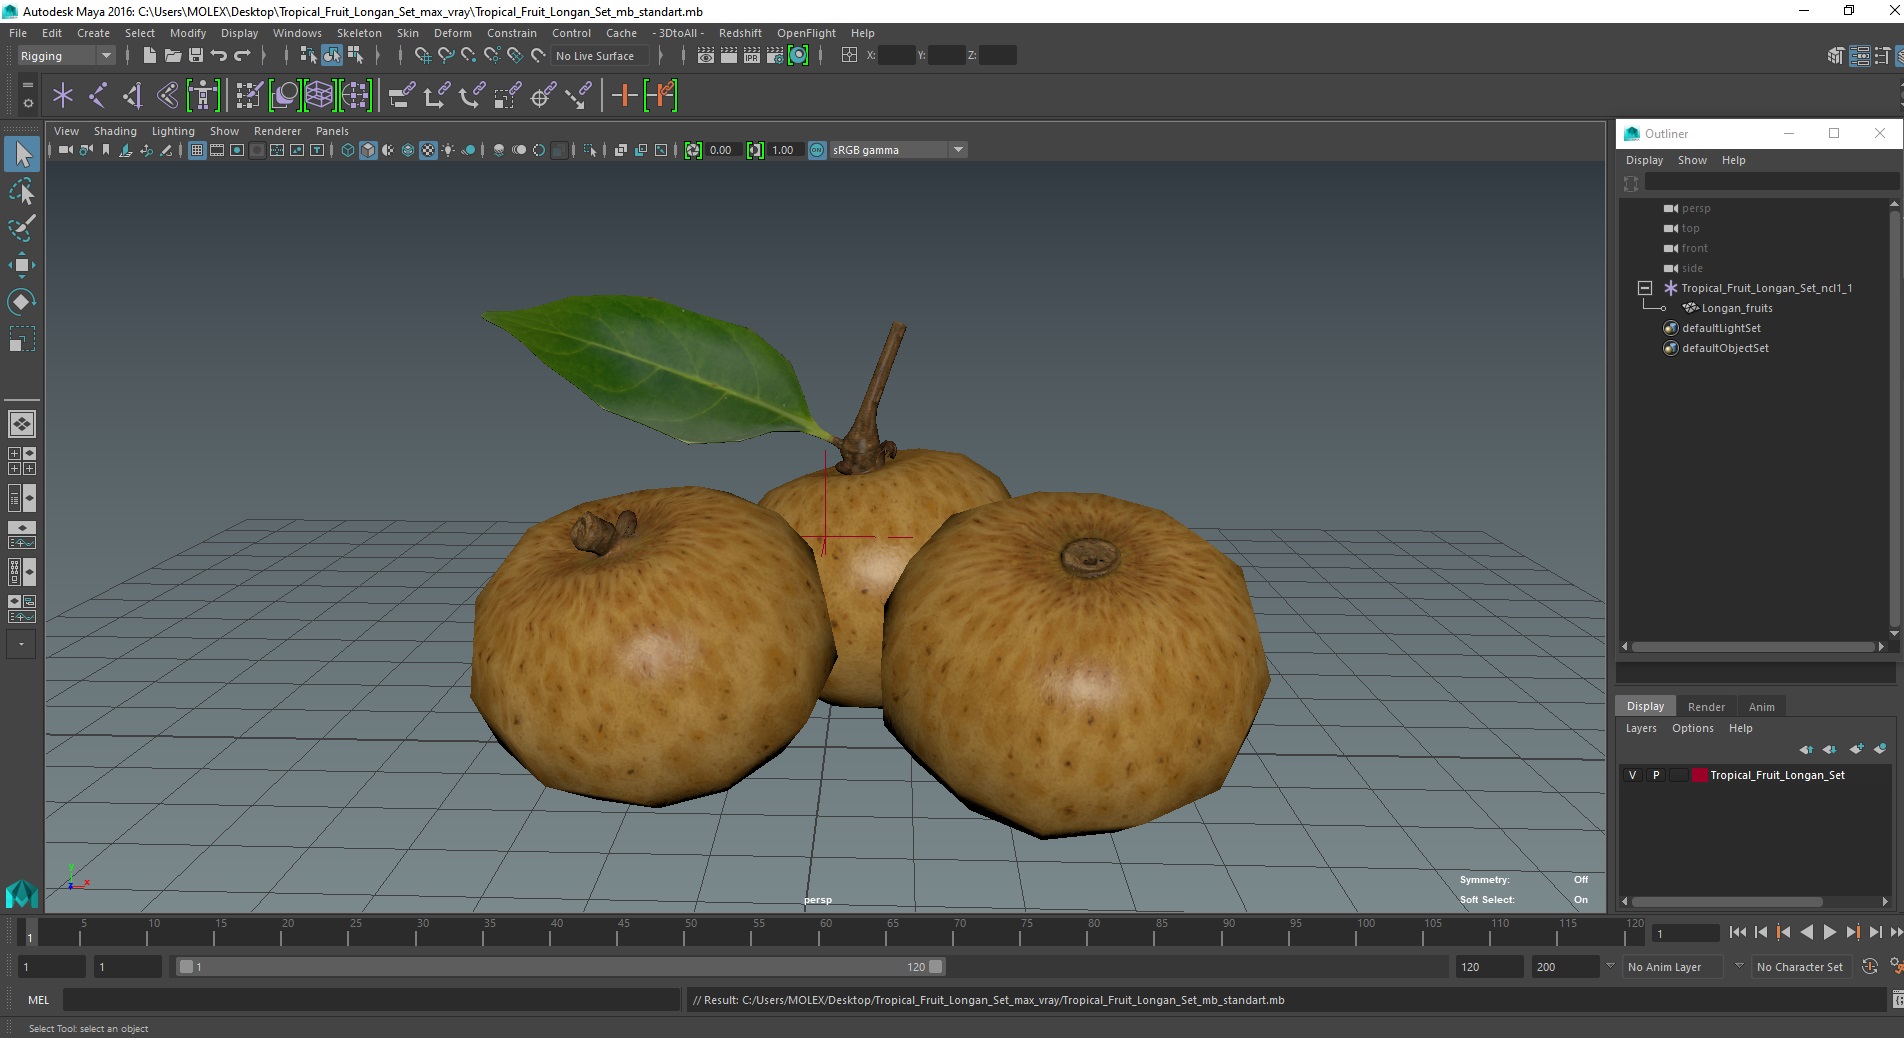Click the Select tool arrow in toolbox
1904x1038 pixels.
click(22, 154)
